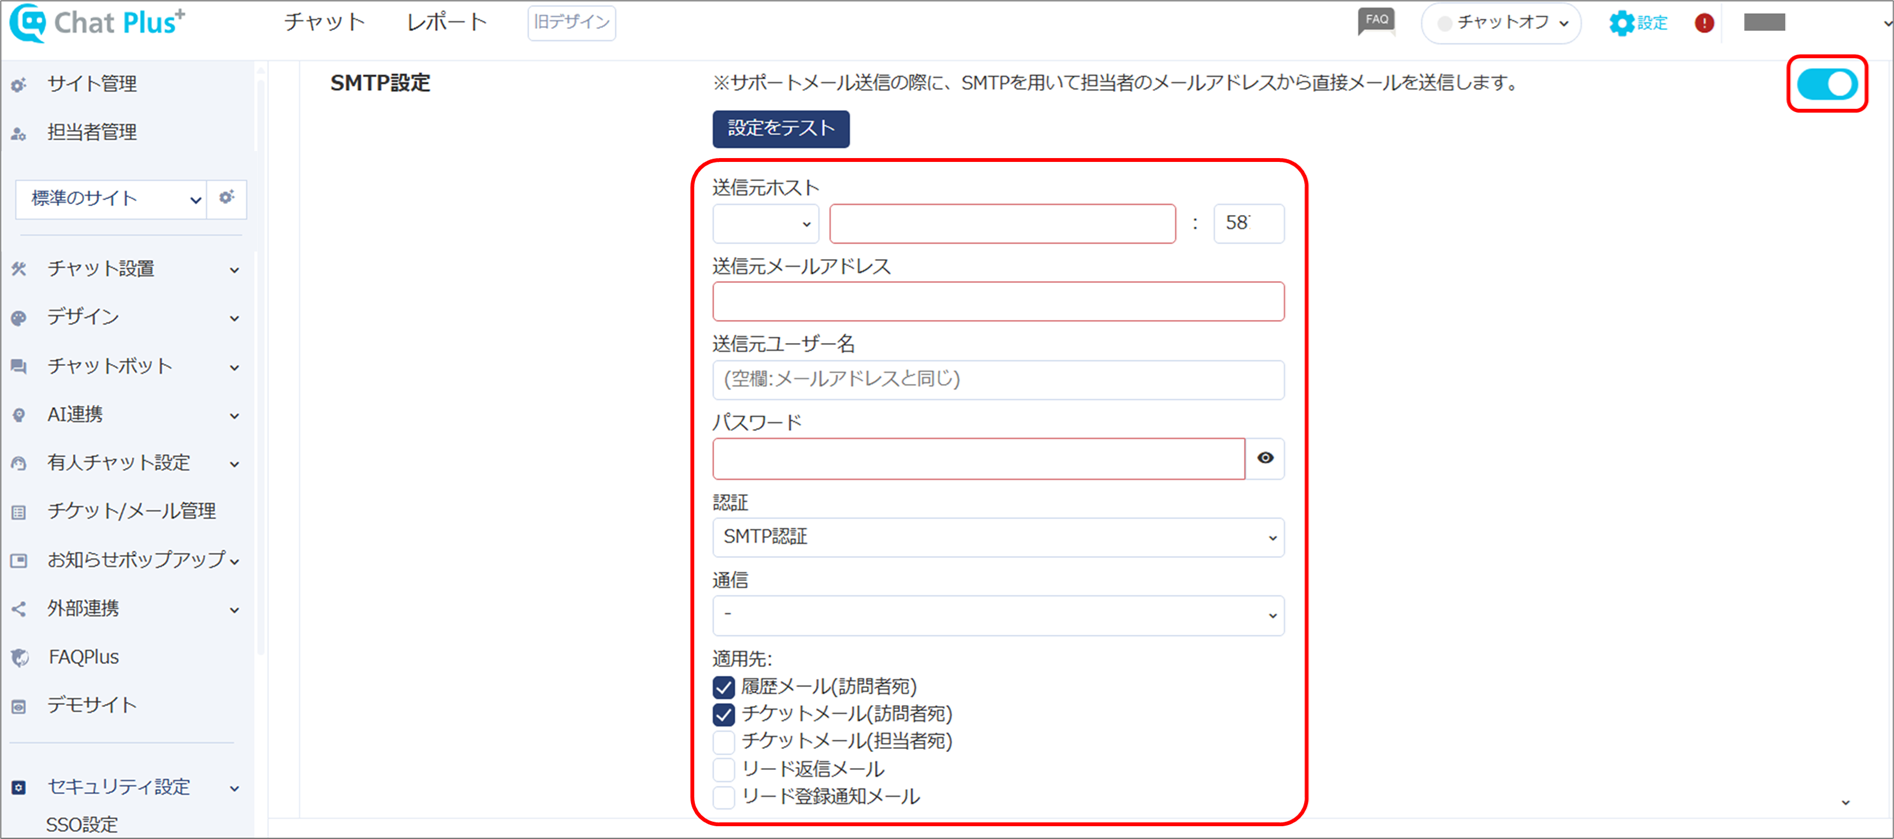Expand the お知らせポップアップ chevron
1894x839 pixels.
point(234,561)
